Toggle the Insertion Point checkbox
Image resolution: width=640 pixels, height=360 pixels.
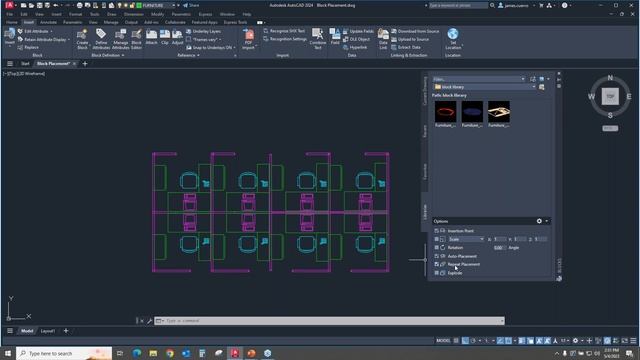tap(436, 231)
